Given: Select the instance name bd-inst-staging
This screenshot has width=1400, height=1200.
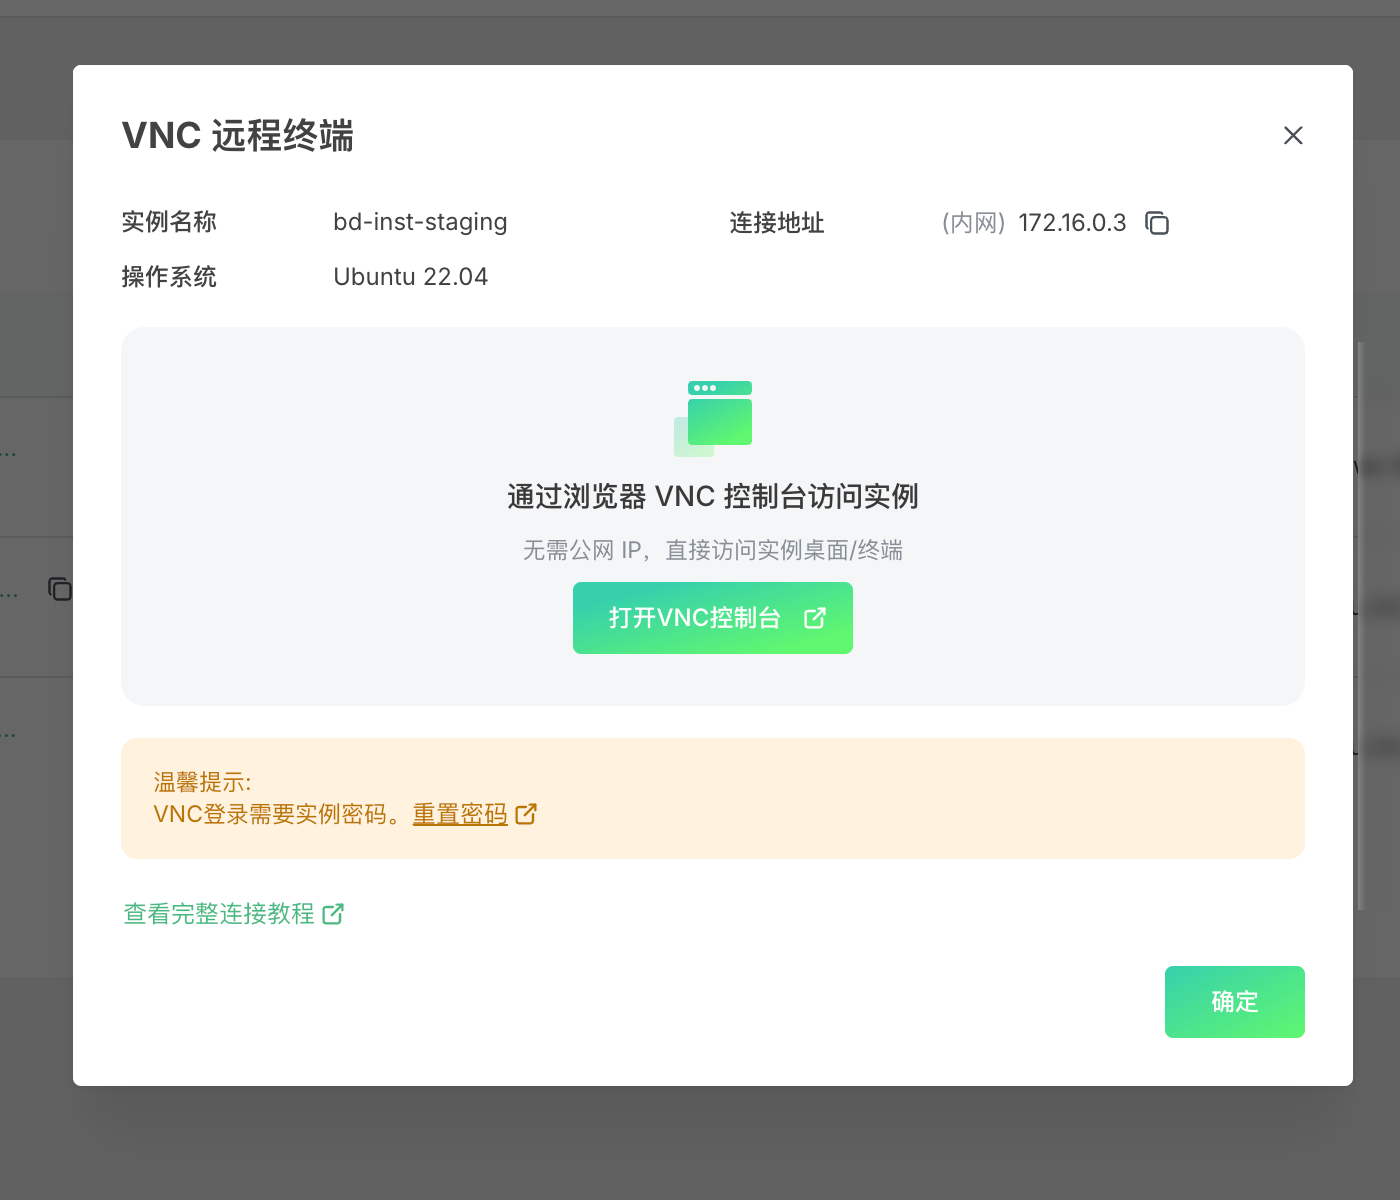Looking at the screenshot, I should pos(420,222).
